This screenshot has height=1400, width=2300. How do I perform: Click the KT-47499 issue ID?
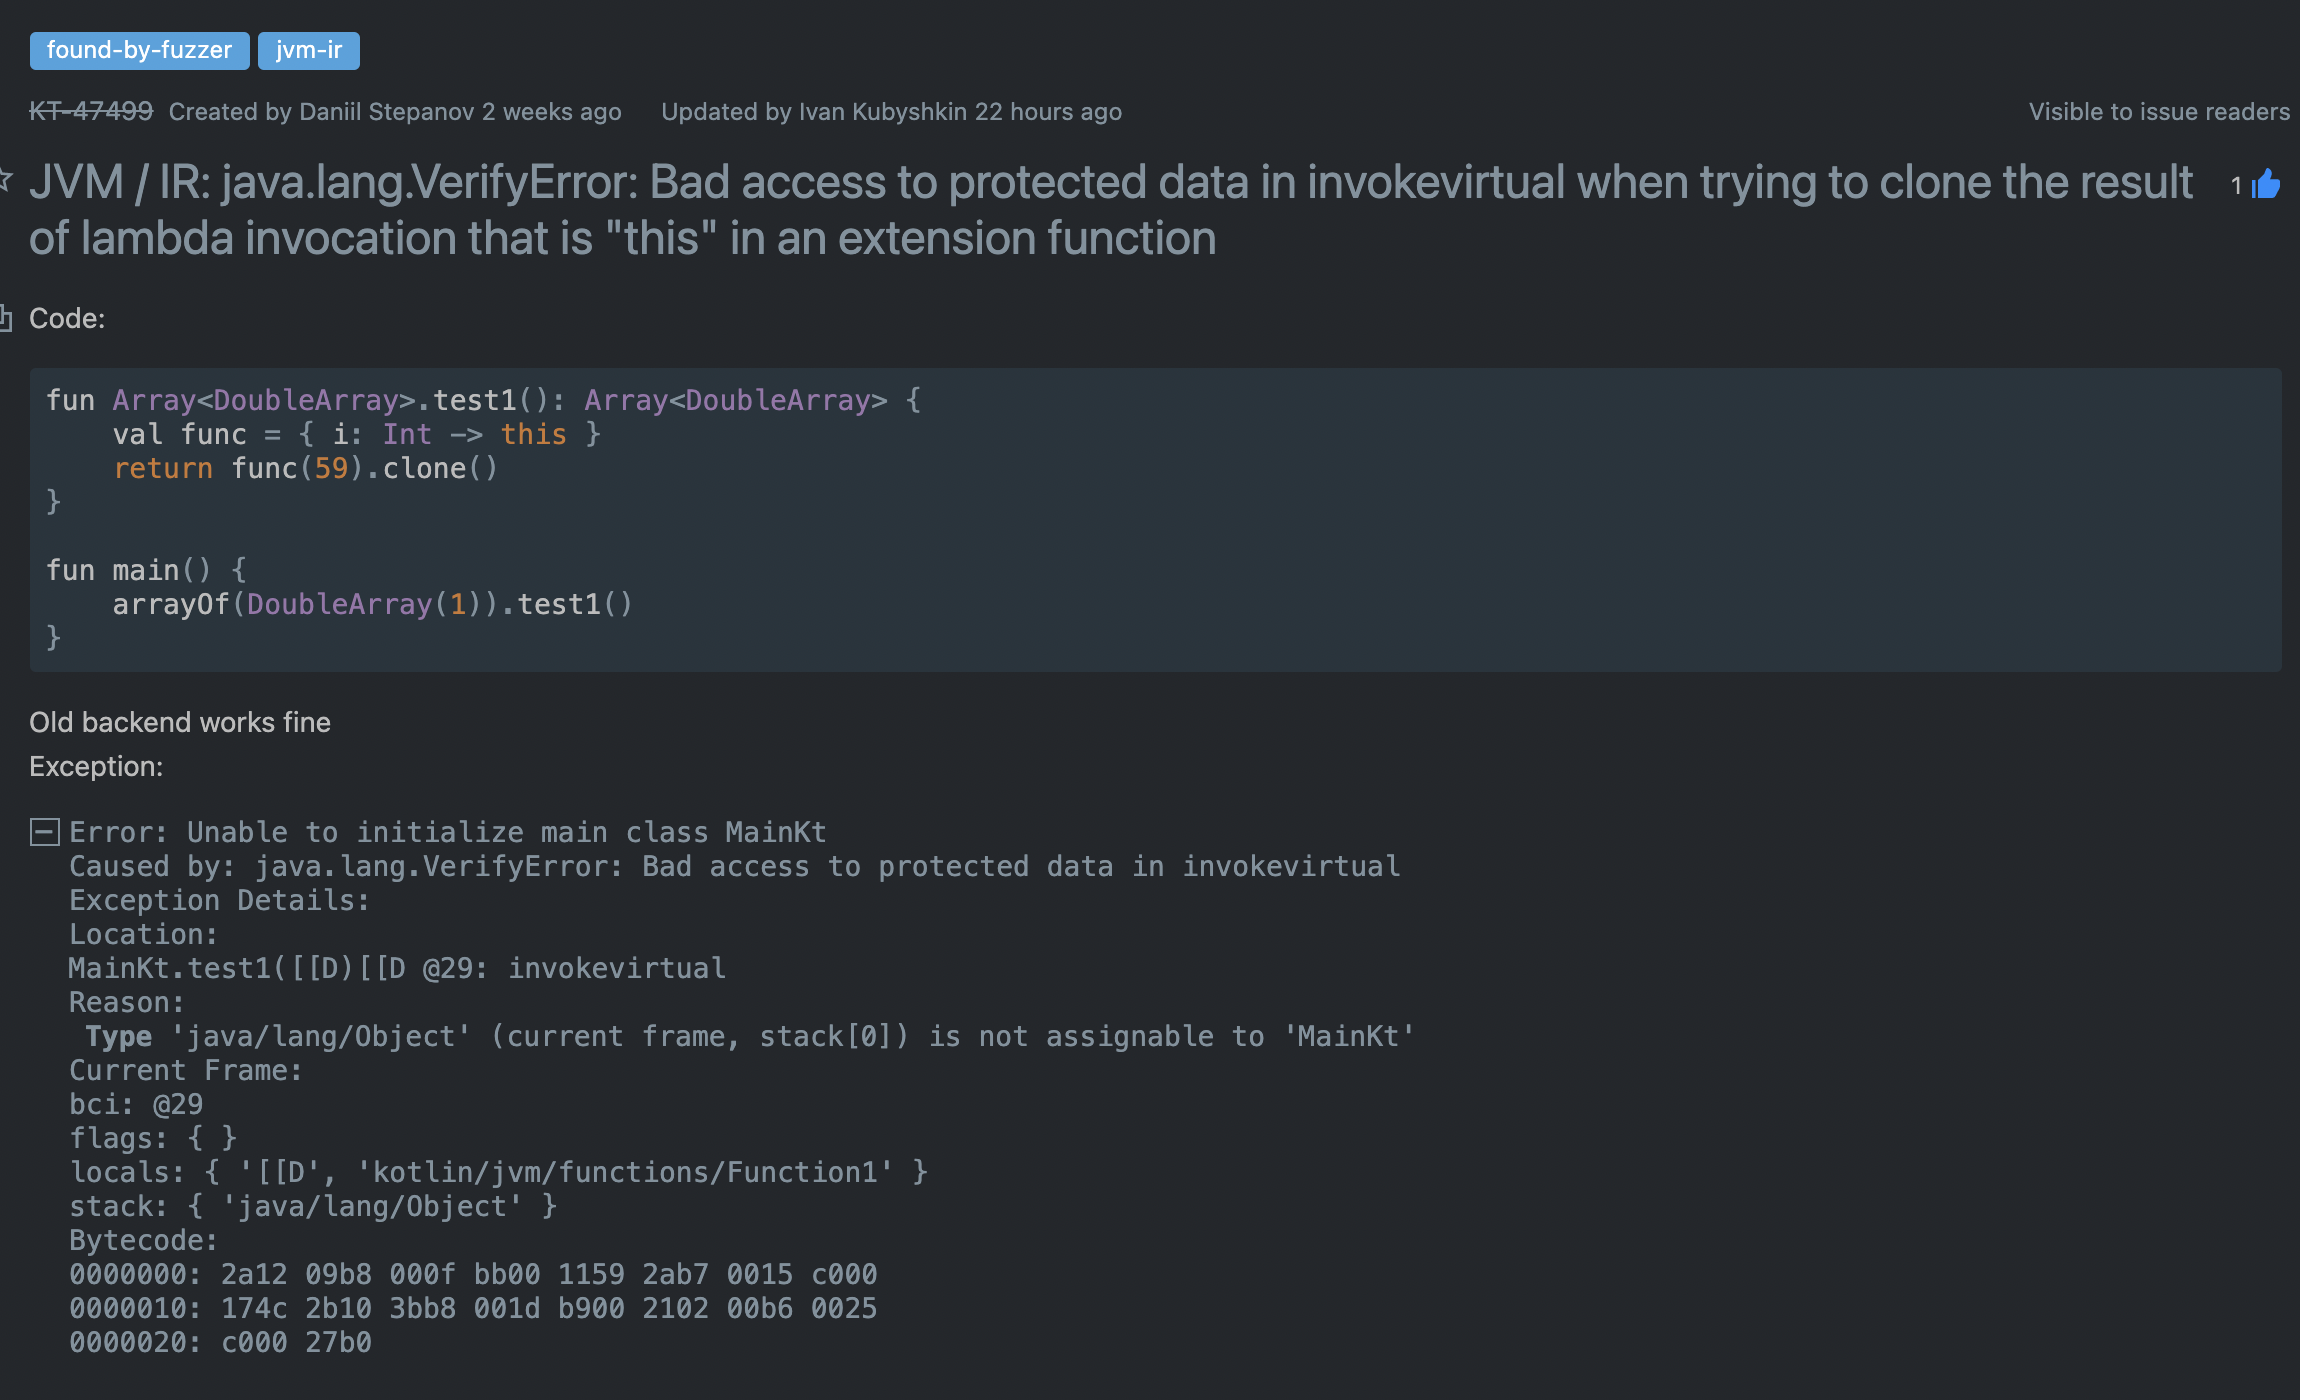click(91, 111)
